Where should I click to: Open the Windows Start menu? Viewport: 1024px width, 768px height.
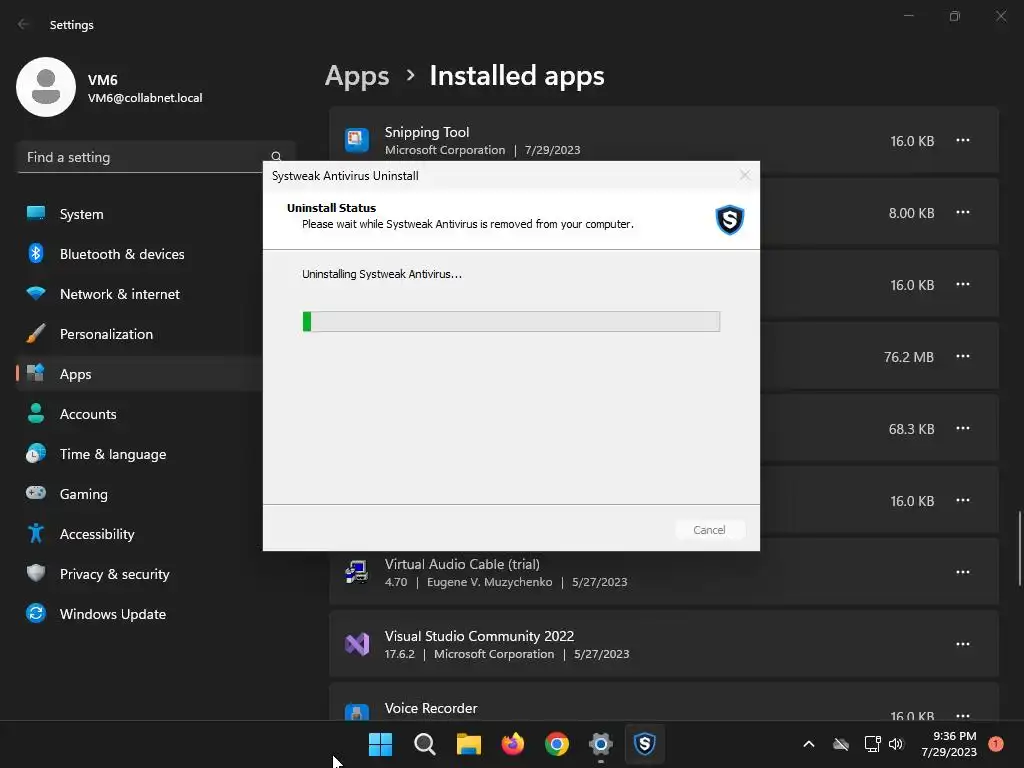pyautogui.click(x=380, y=744)
